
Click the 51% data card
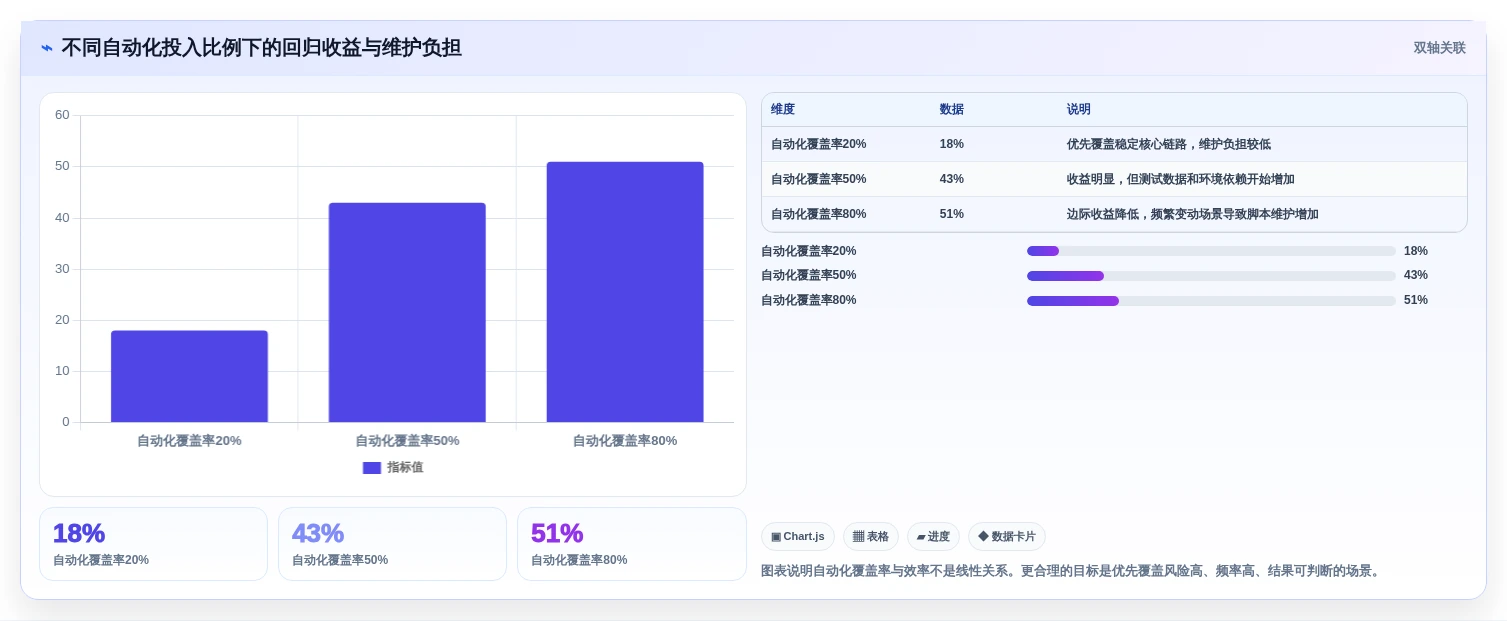pos(631,544)
